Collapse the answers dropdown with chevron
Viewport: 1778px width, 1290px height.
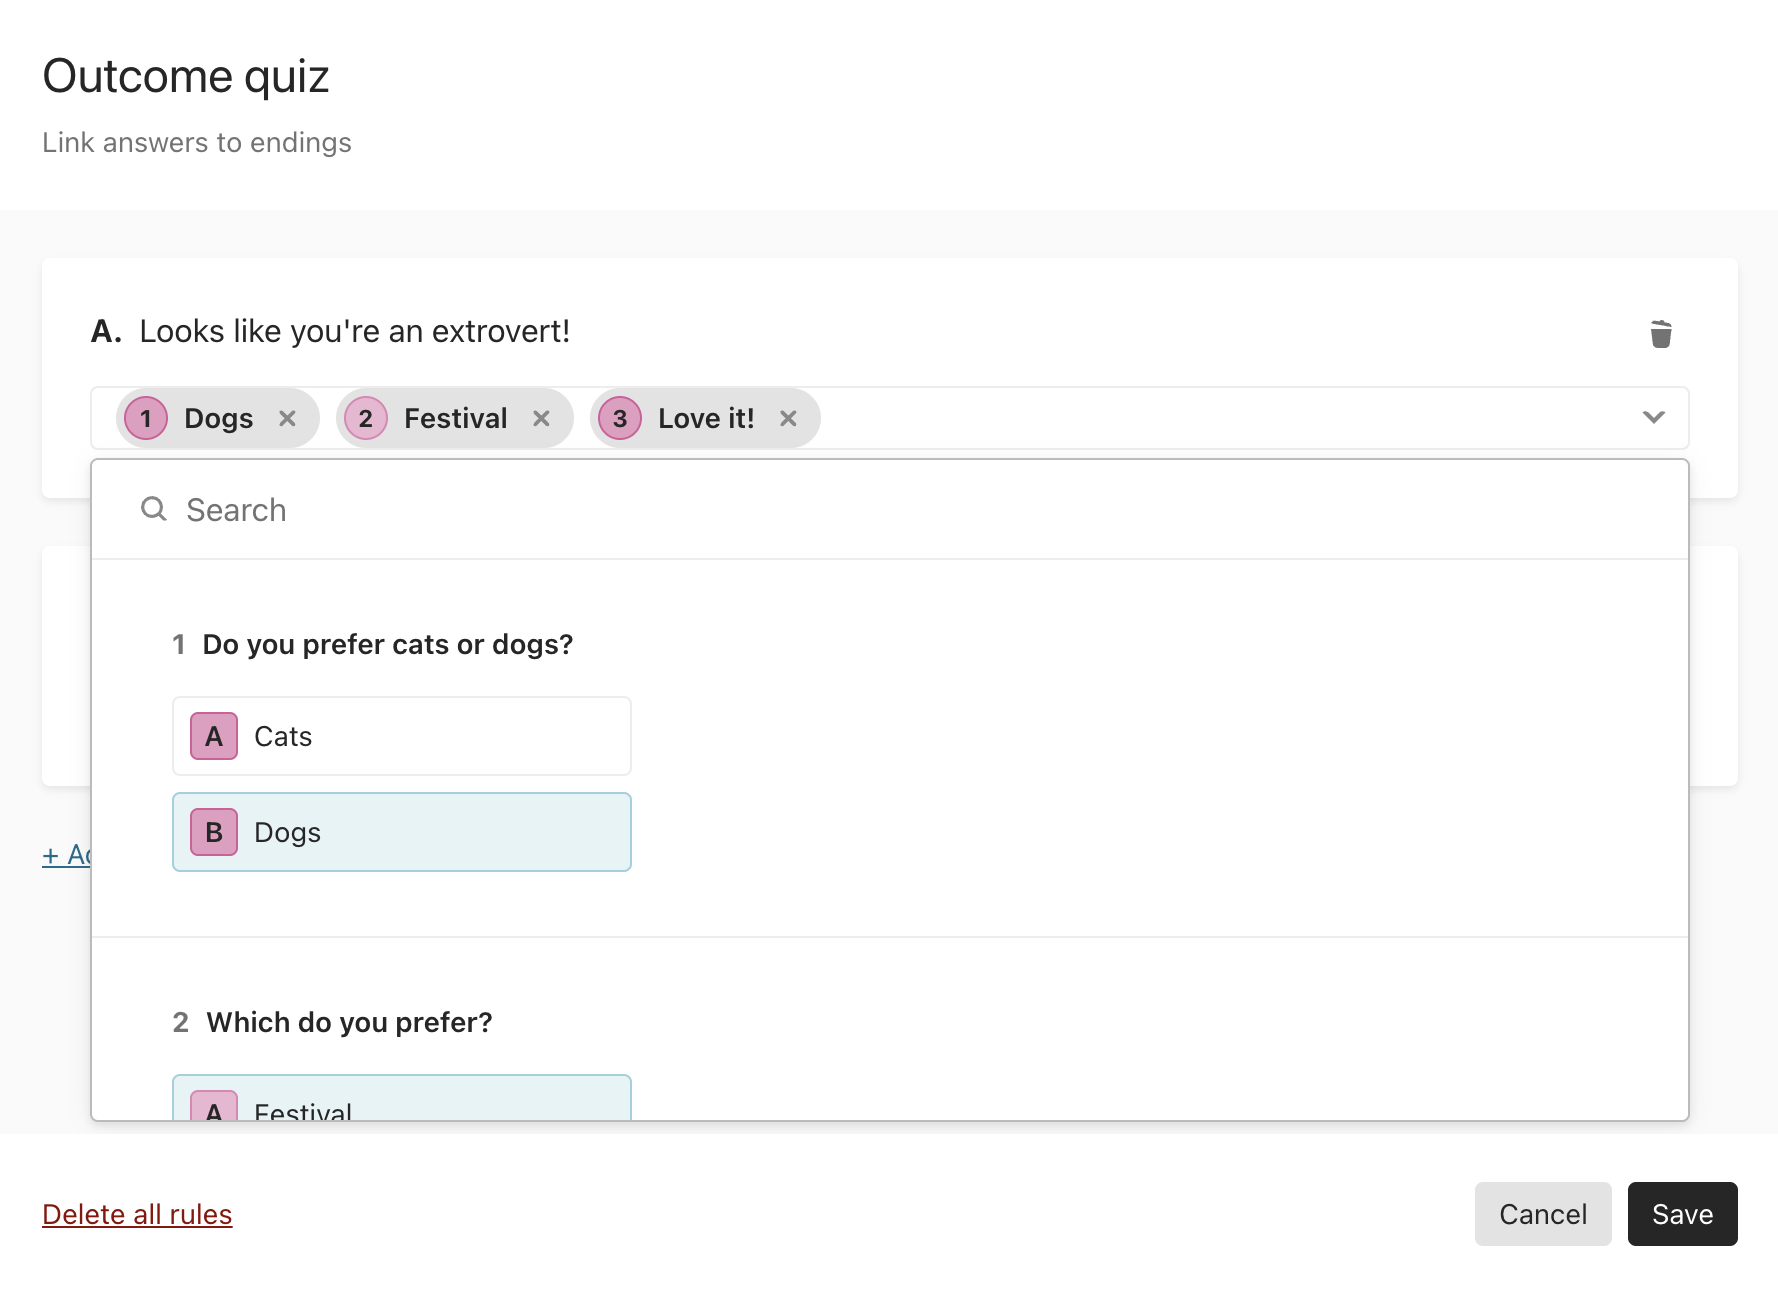tap(1654, 417)
